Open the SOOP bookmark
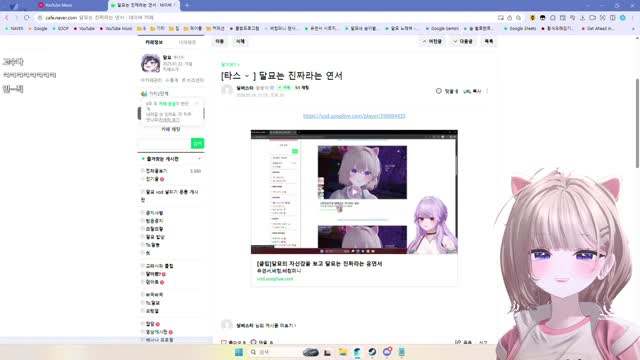 [x=60, y=29]
